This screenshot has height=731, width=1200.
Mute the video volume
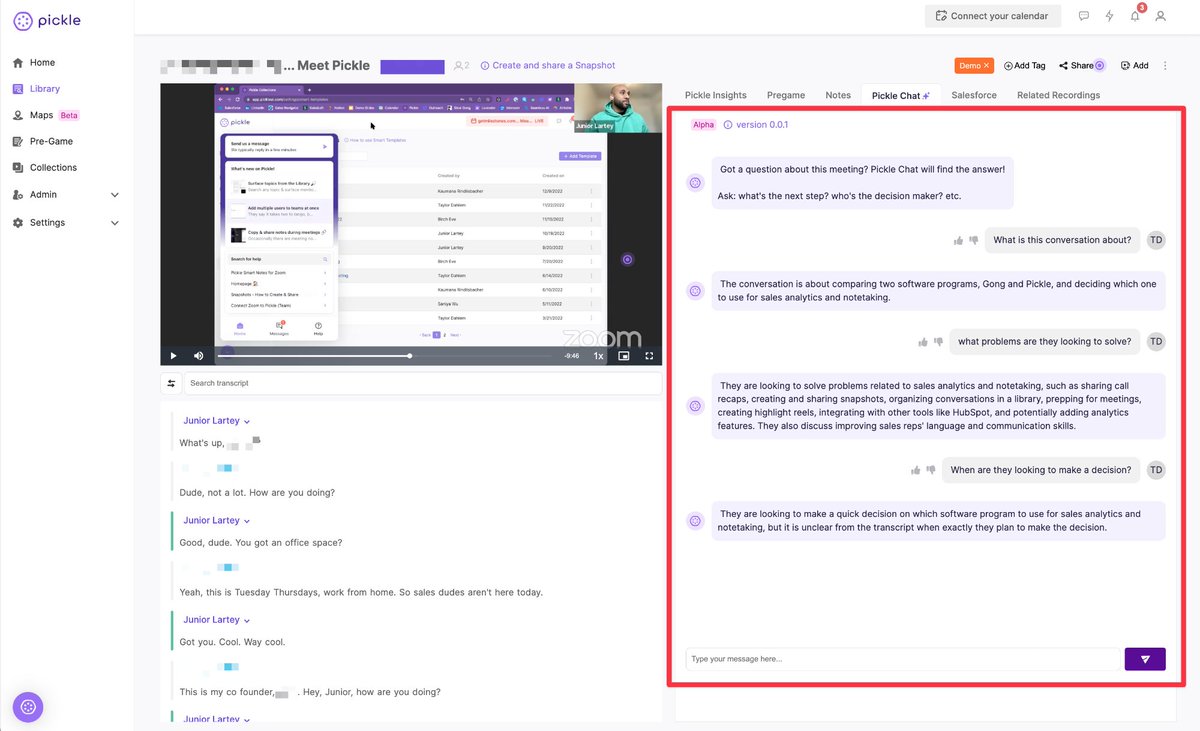pos(198,356)
